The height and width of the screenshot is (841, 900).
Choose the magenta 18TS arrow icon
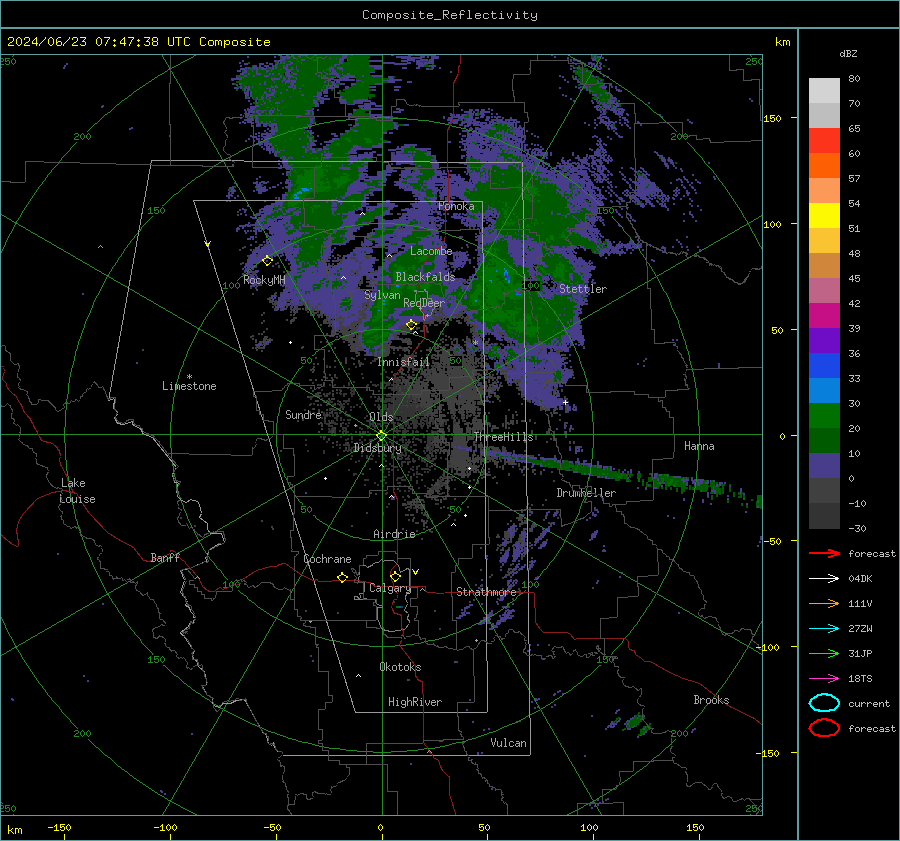(x=824, y=679)
